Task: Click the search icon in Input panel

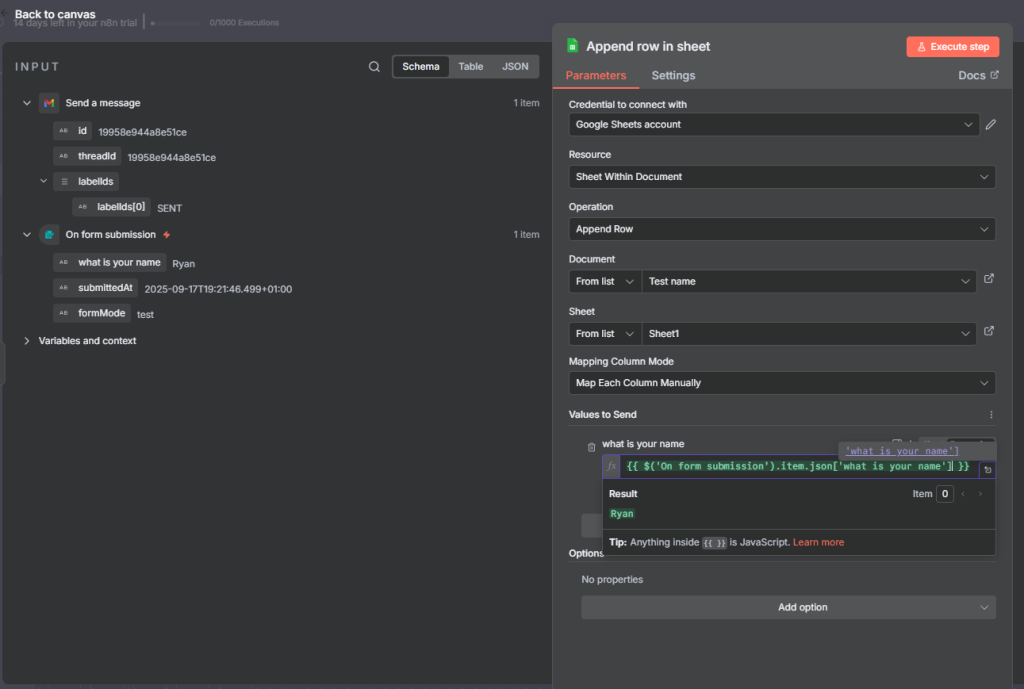Action: click(x=374, y=67)
